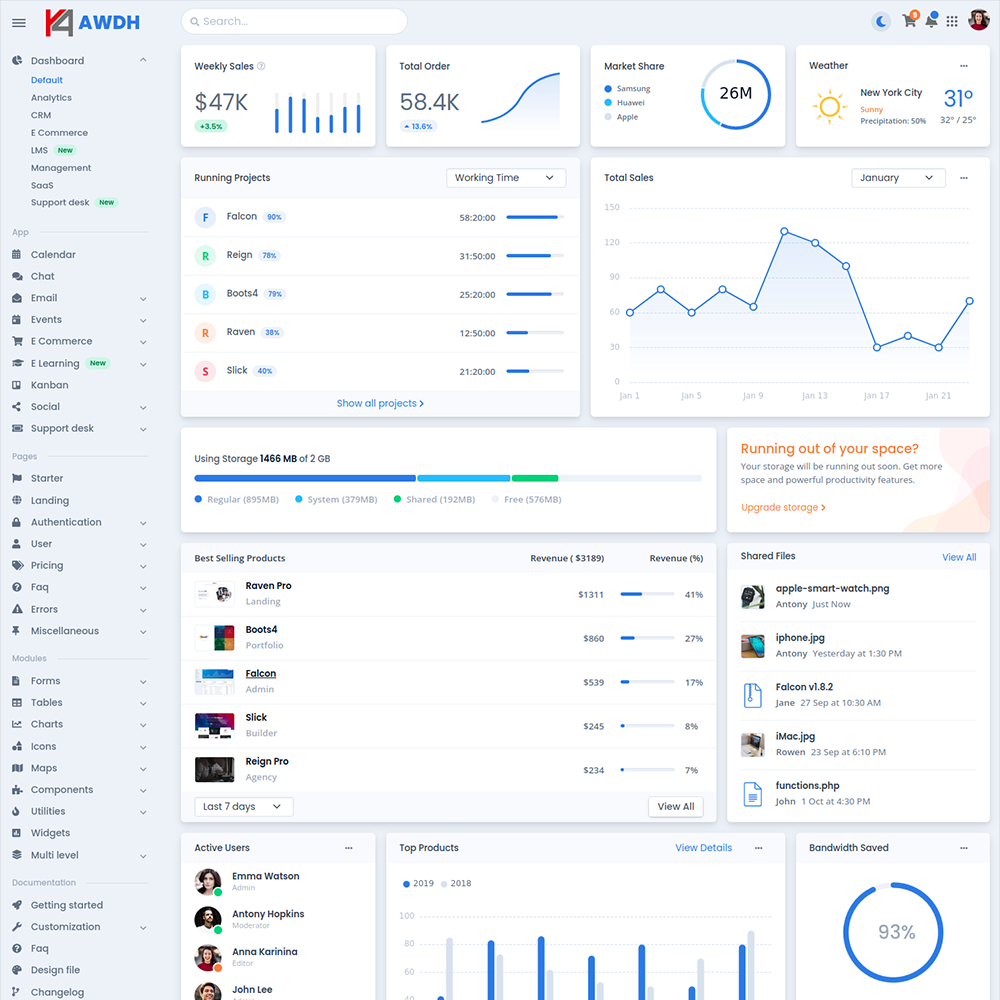Toggle the 2019 legend series

point(417,884)
